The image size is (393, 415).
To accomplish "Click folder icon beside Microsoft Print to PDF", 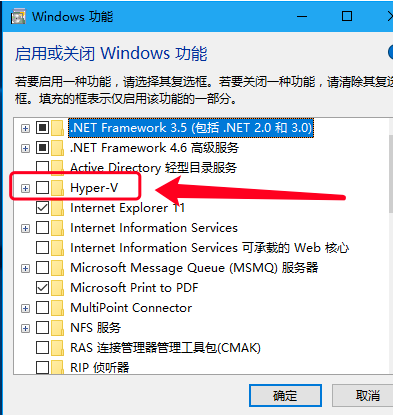I will [x=57, y=288].
